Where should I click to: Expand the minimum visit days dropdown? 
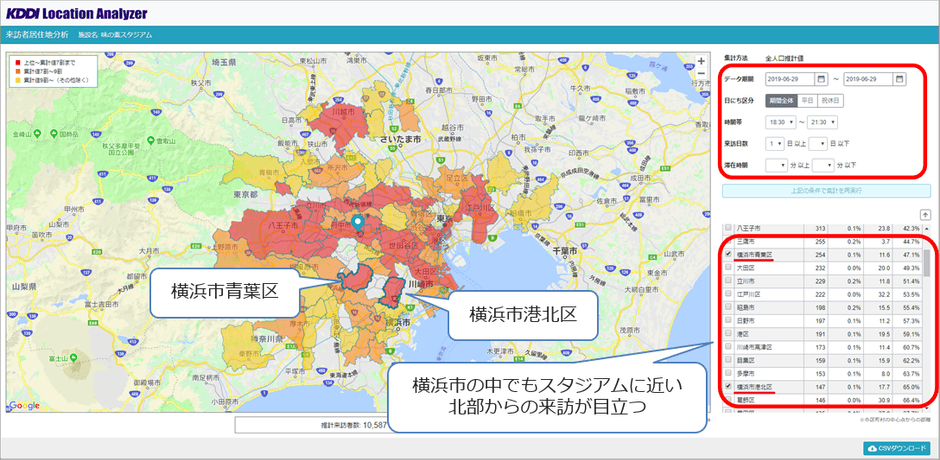776,143
